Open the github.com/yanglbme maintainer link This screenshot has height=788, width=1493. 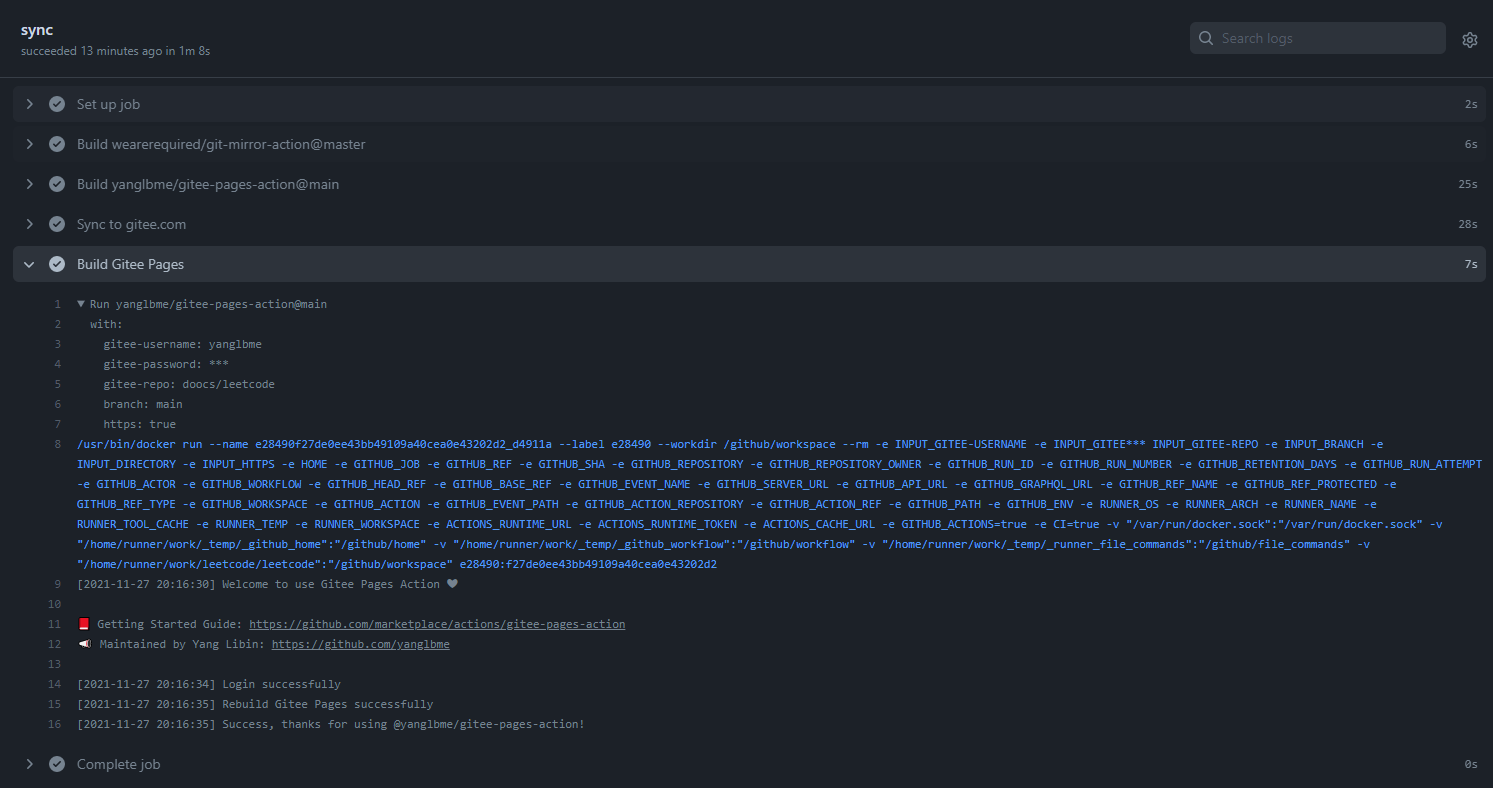pyautogui.click(x=360, y=644)
